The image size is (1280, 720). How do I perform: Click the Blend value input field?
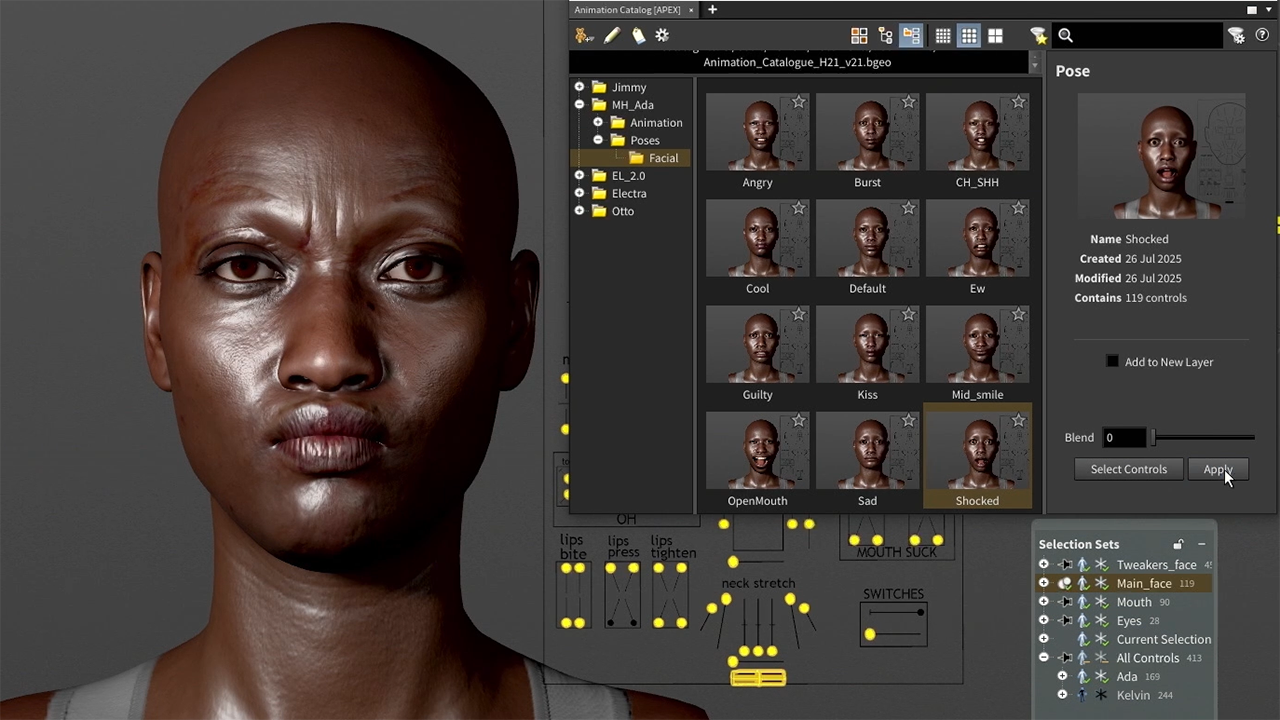[x=1124, y=438]
